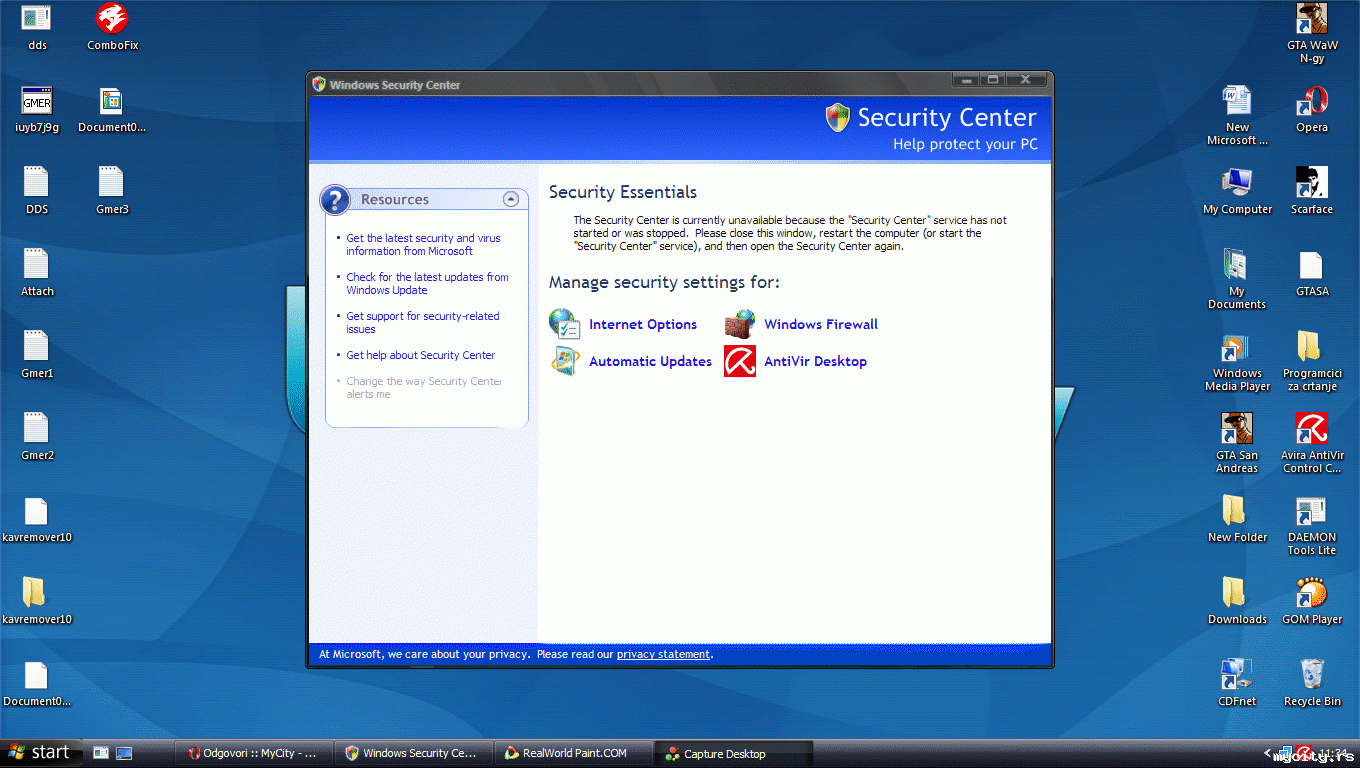
Task: Click the Manage security settings for: heading
Action: click(664, 282)
